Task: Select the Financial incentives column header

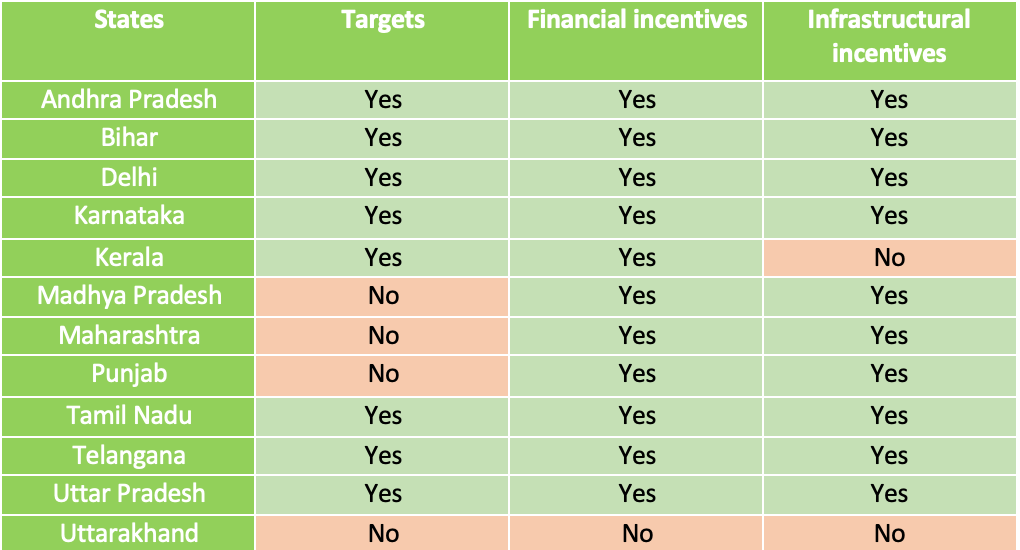Action: 636,41
